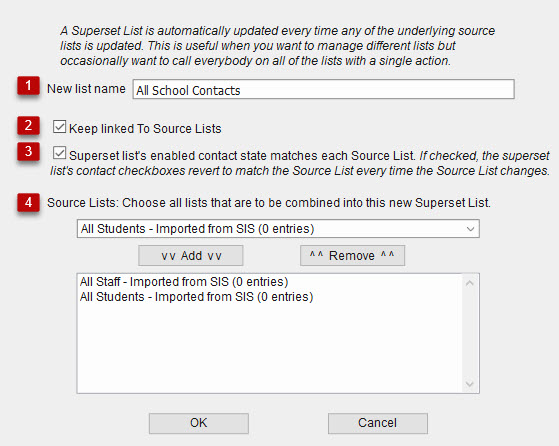
Task: Open the source list dropdown arrow
Action: (470, 229)
